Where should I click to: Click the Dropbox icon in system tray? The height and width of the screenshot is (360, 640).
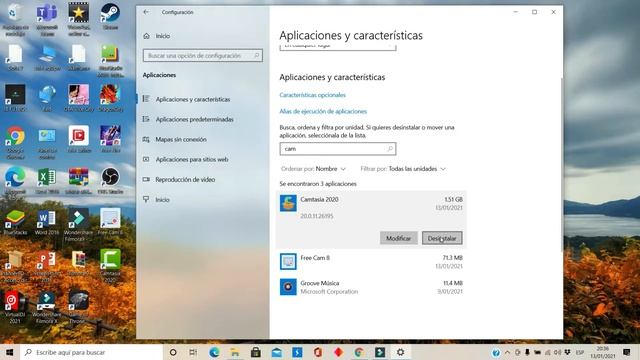pyautogui.click(x=567, y=352)
